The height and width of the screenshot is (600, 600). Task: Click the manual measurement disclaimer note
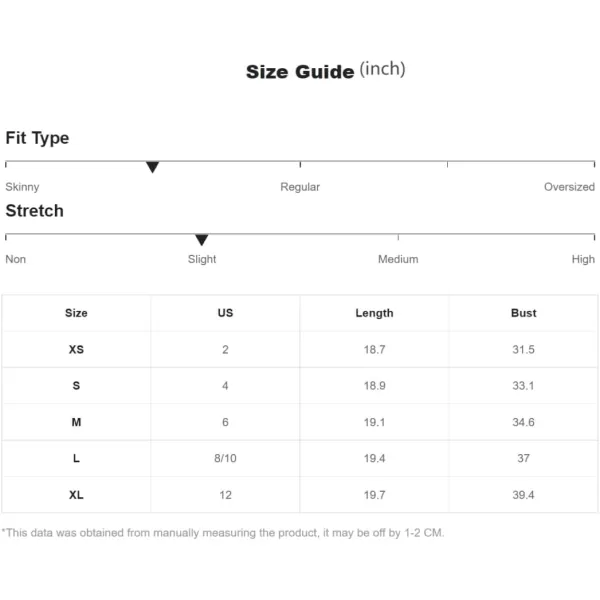click(x=223, y=533)
